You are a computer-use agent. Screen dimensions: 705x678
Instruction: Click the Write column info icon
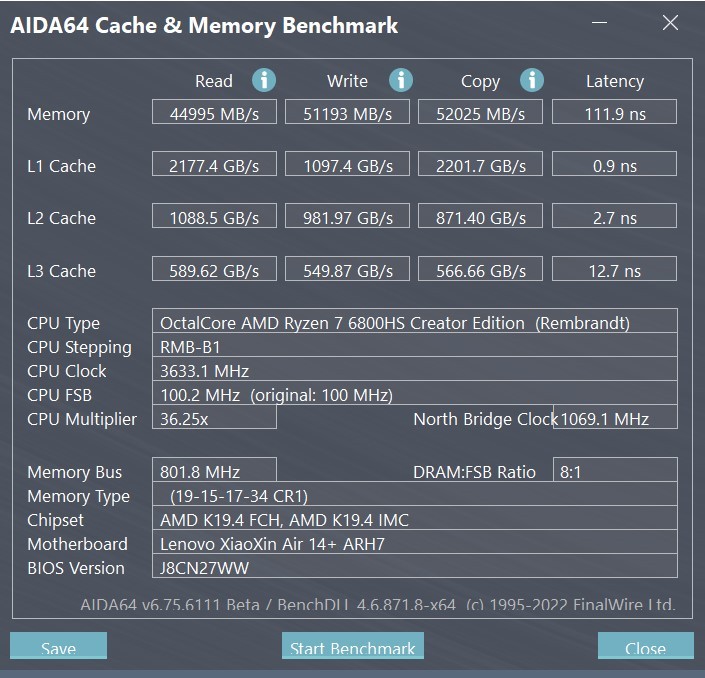click(x=400, y=81)
